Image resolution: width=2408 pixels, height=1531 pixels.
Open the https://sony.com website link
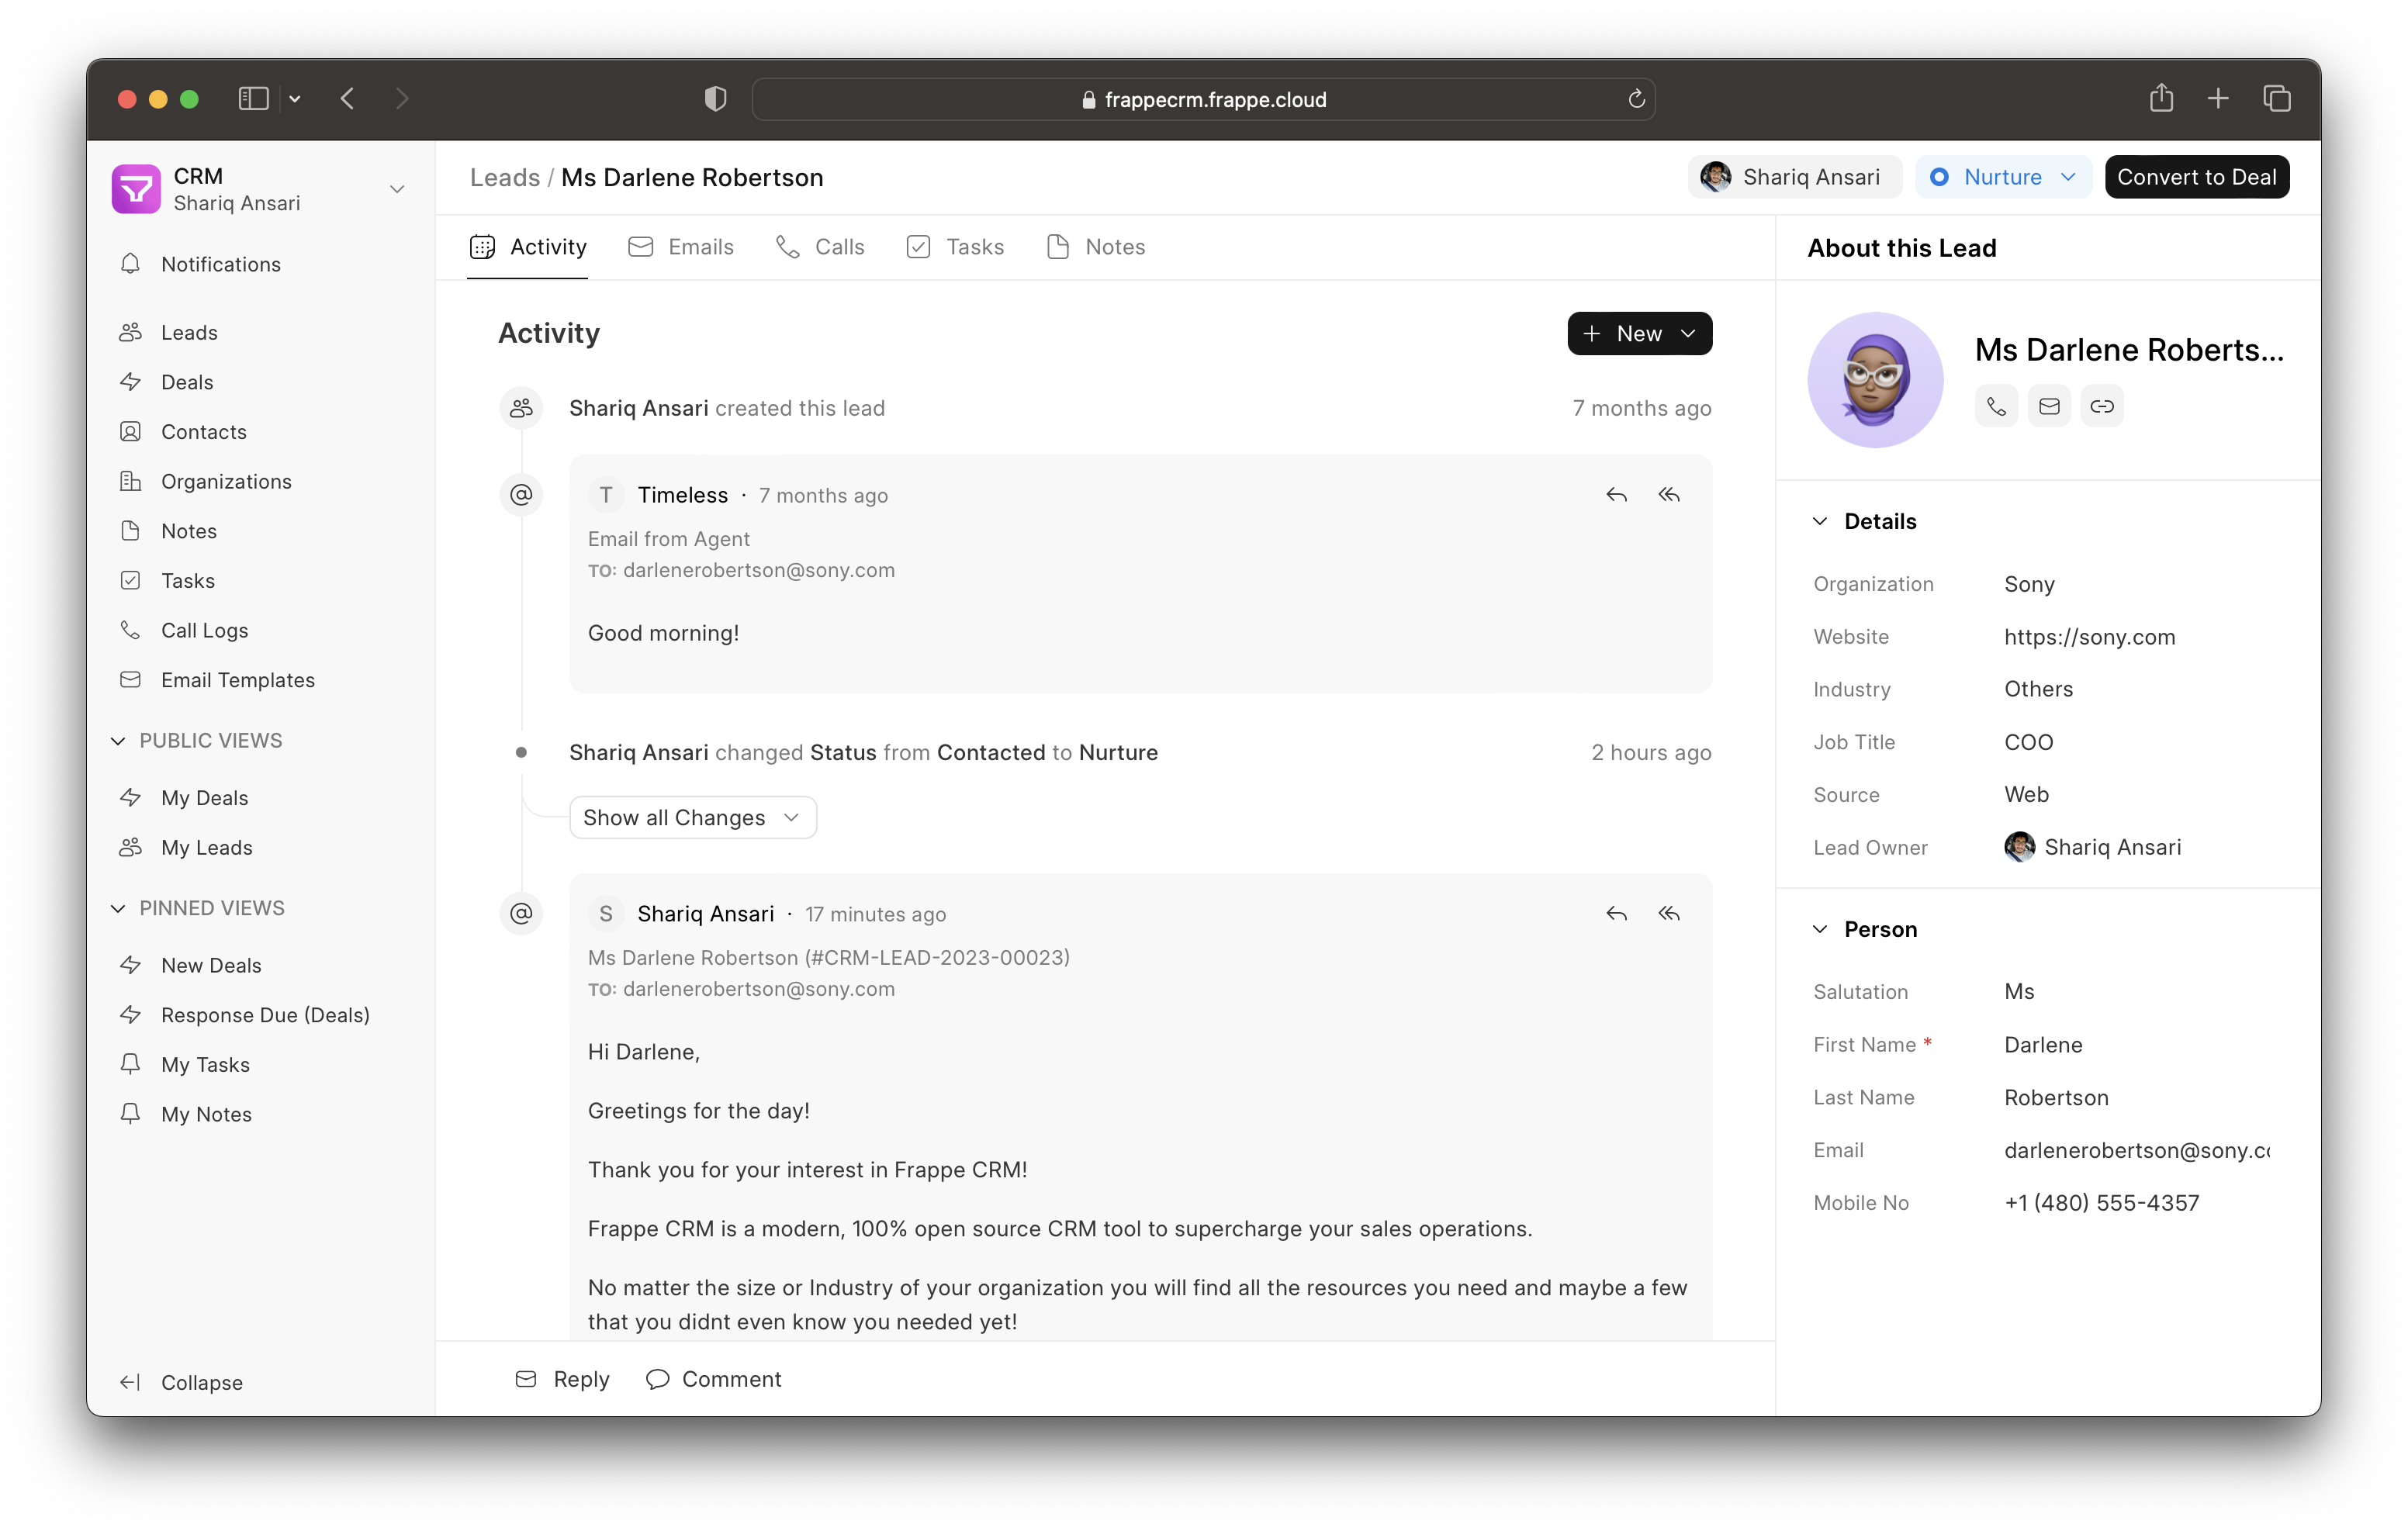(x=2089, y=637)
